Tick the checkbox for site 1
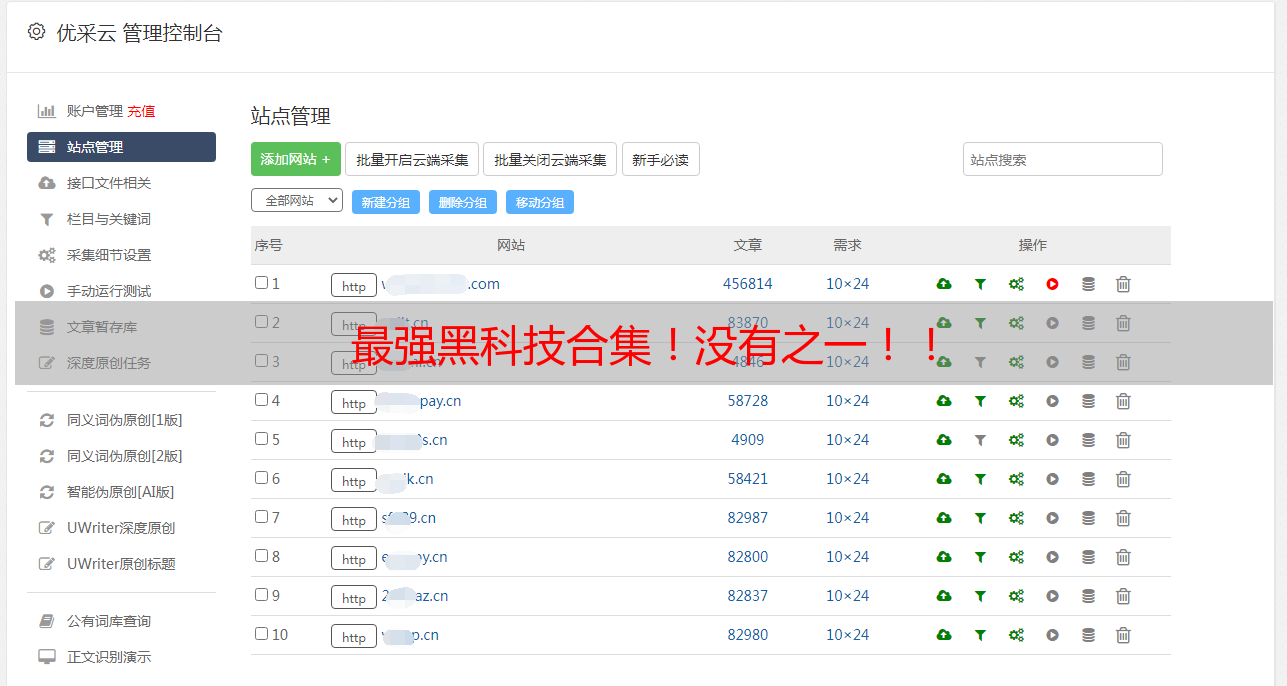Image resolution: width=1287 pixels, height=686 pixels. coord(261,283)
